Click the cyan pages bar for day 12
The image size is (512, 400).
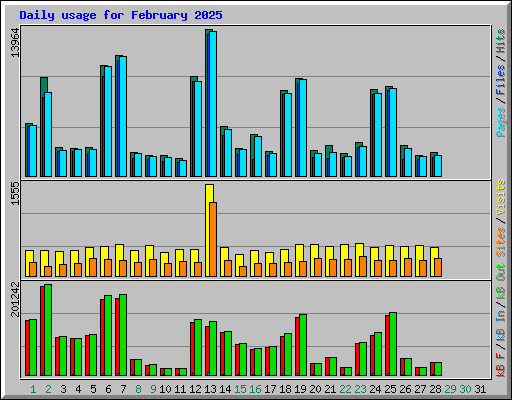198,129
